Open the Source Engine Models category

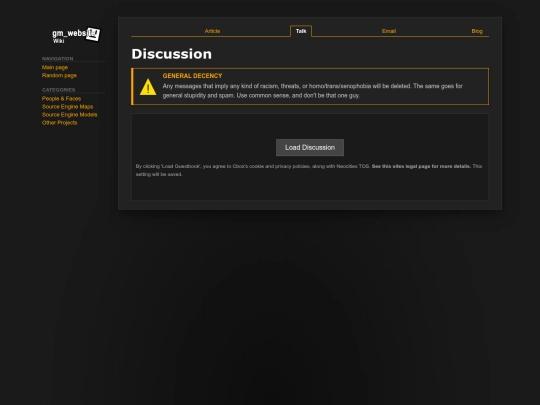click(70, 115)
